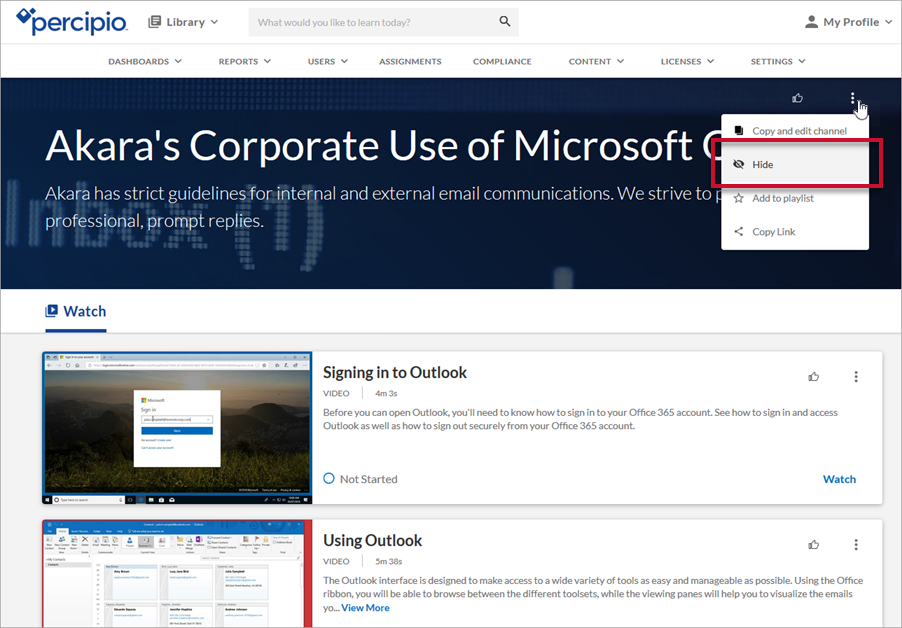The image size is (902, 628).
Task: Expand the Reports menu
Action: click(x=244, y=62)
